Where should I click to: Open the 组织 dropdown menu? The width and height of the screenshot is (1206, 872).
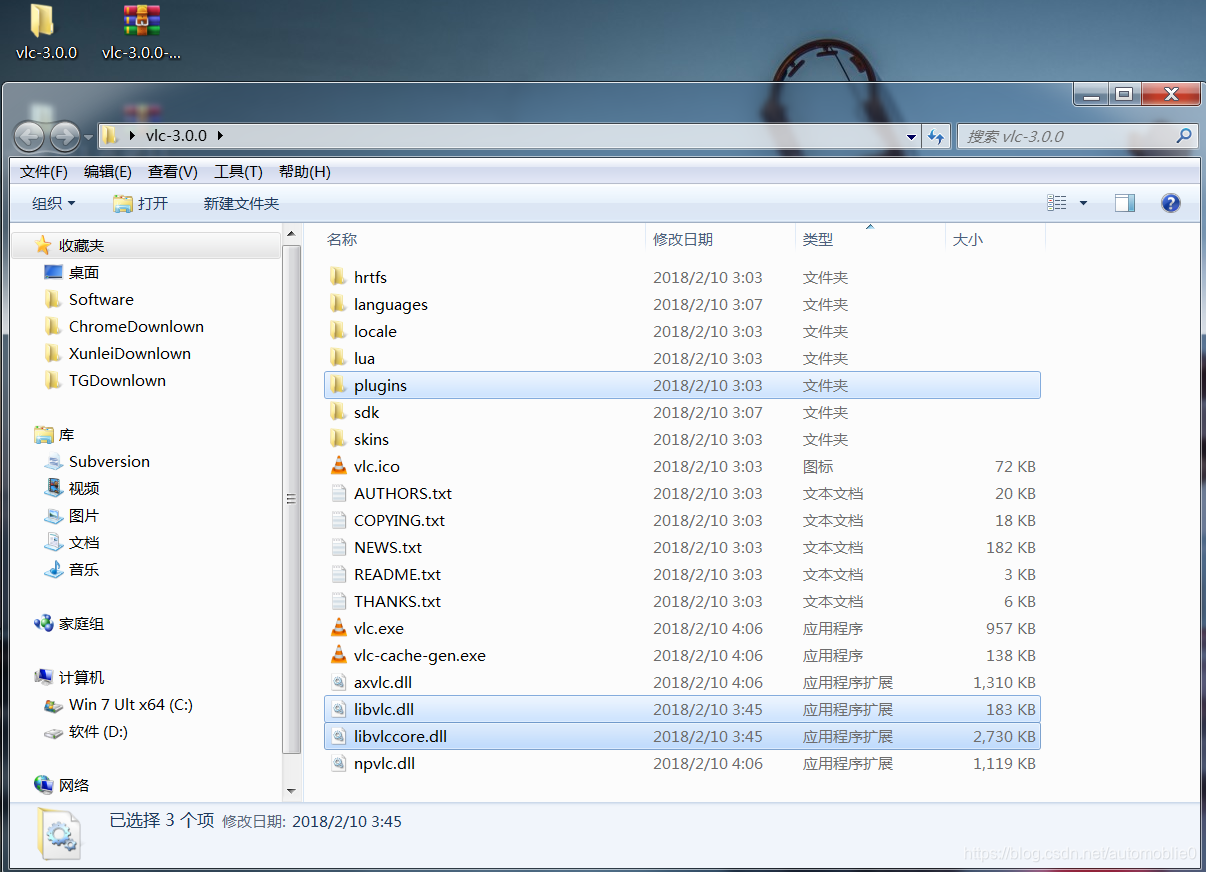53,203
